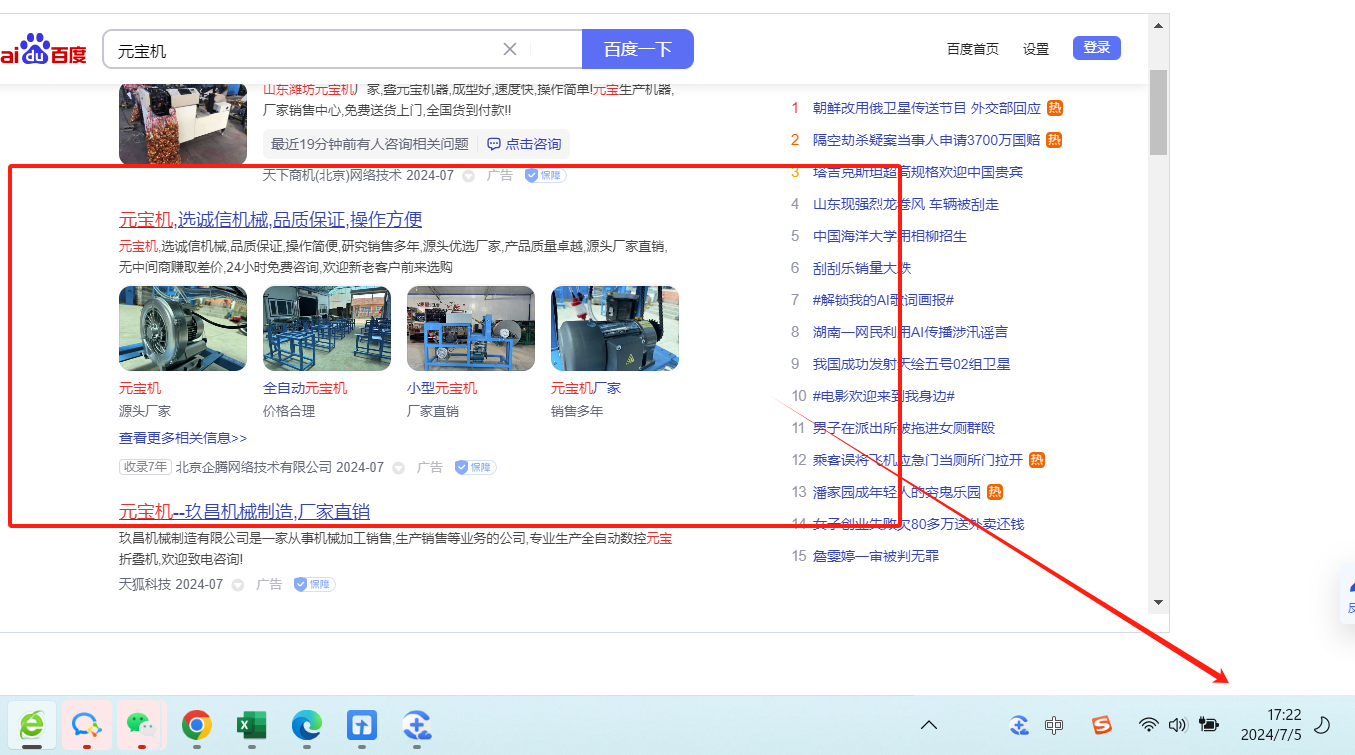Open the blue cloud-plus app in taskbar
Image resolution: width=1355 pixels, height=755 pixels.
[416, 725]
